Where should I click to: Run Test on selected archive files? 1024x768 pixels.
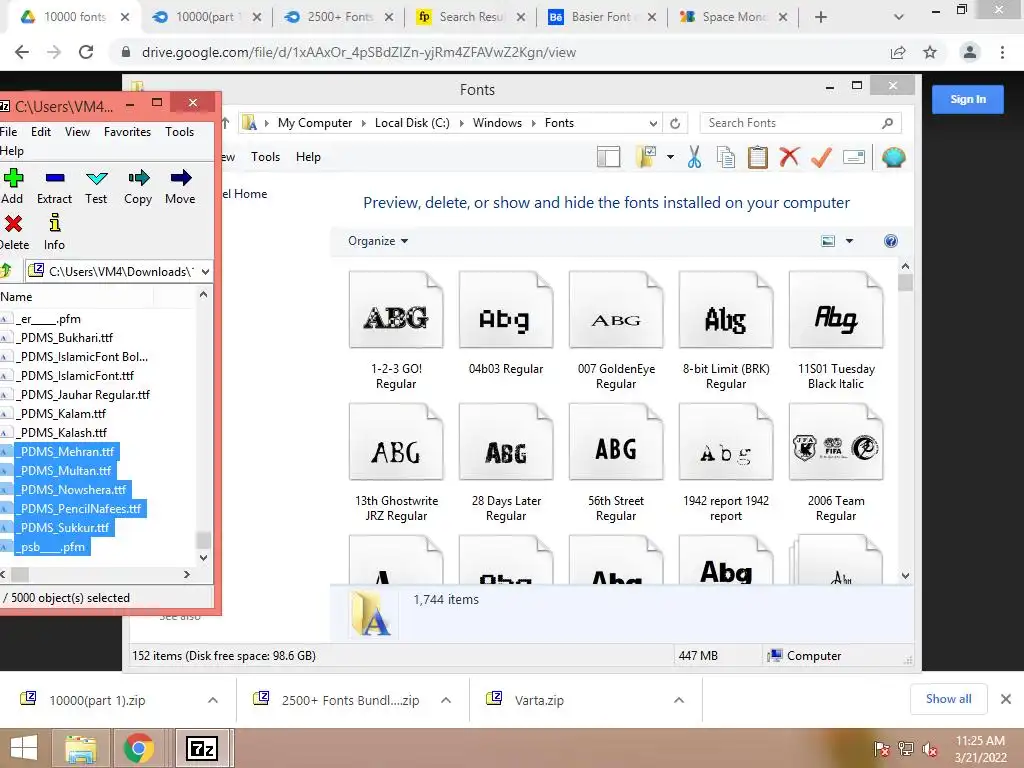[x=97, y=178]
